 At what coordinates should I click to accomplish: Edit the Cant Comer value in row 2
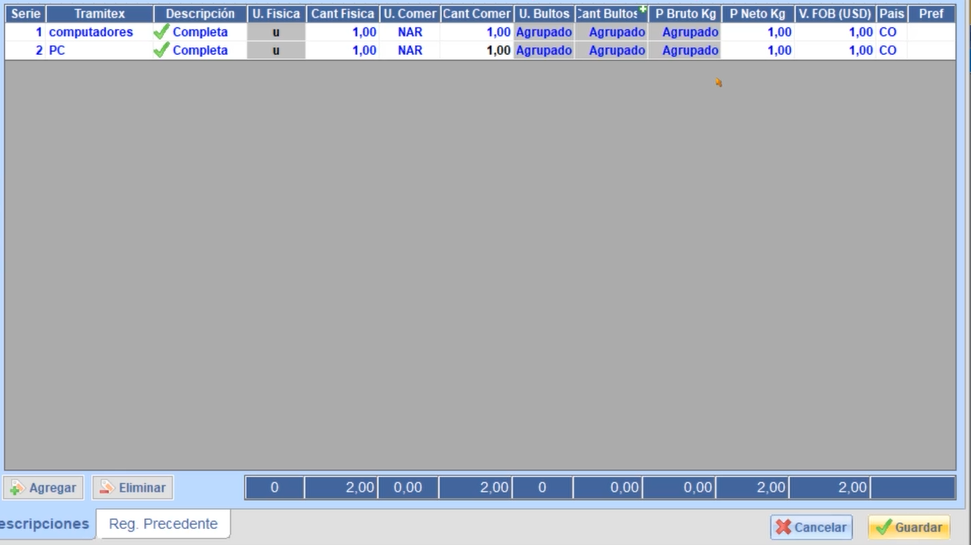tap(477, 50)
